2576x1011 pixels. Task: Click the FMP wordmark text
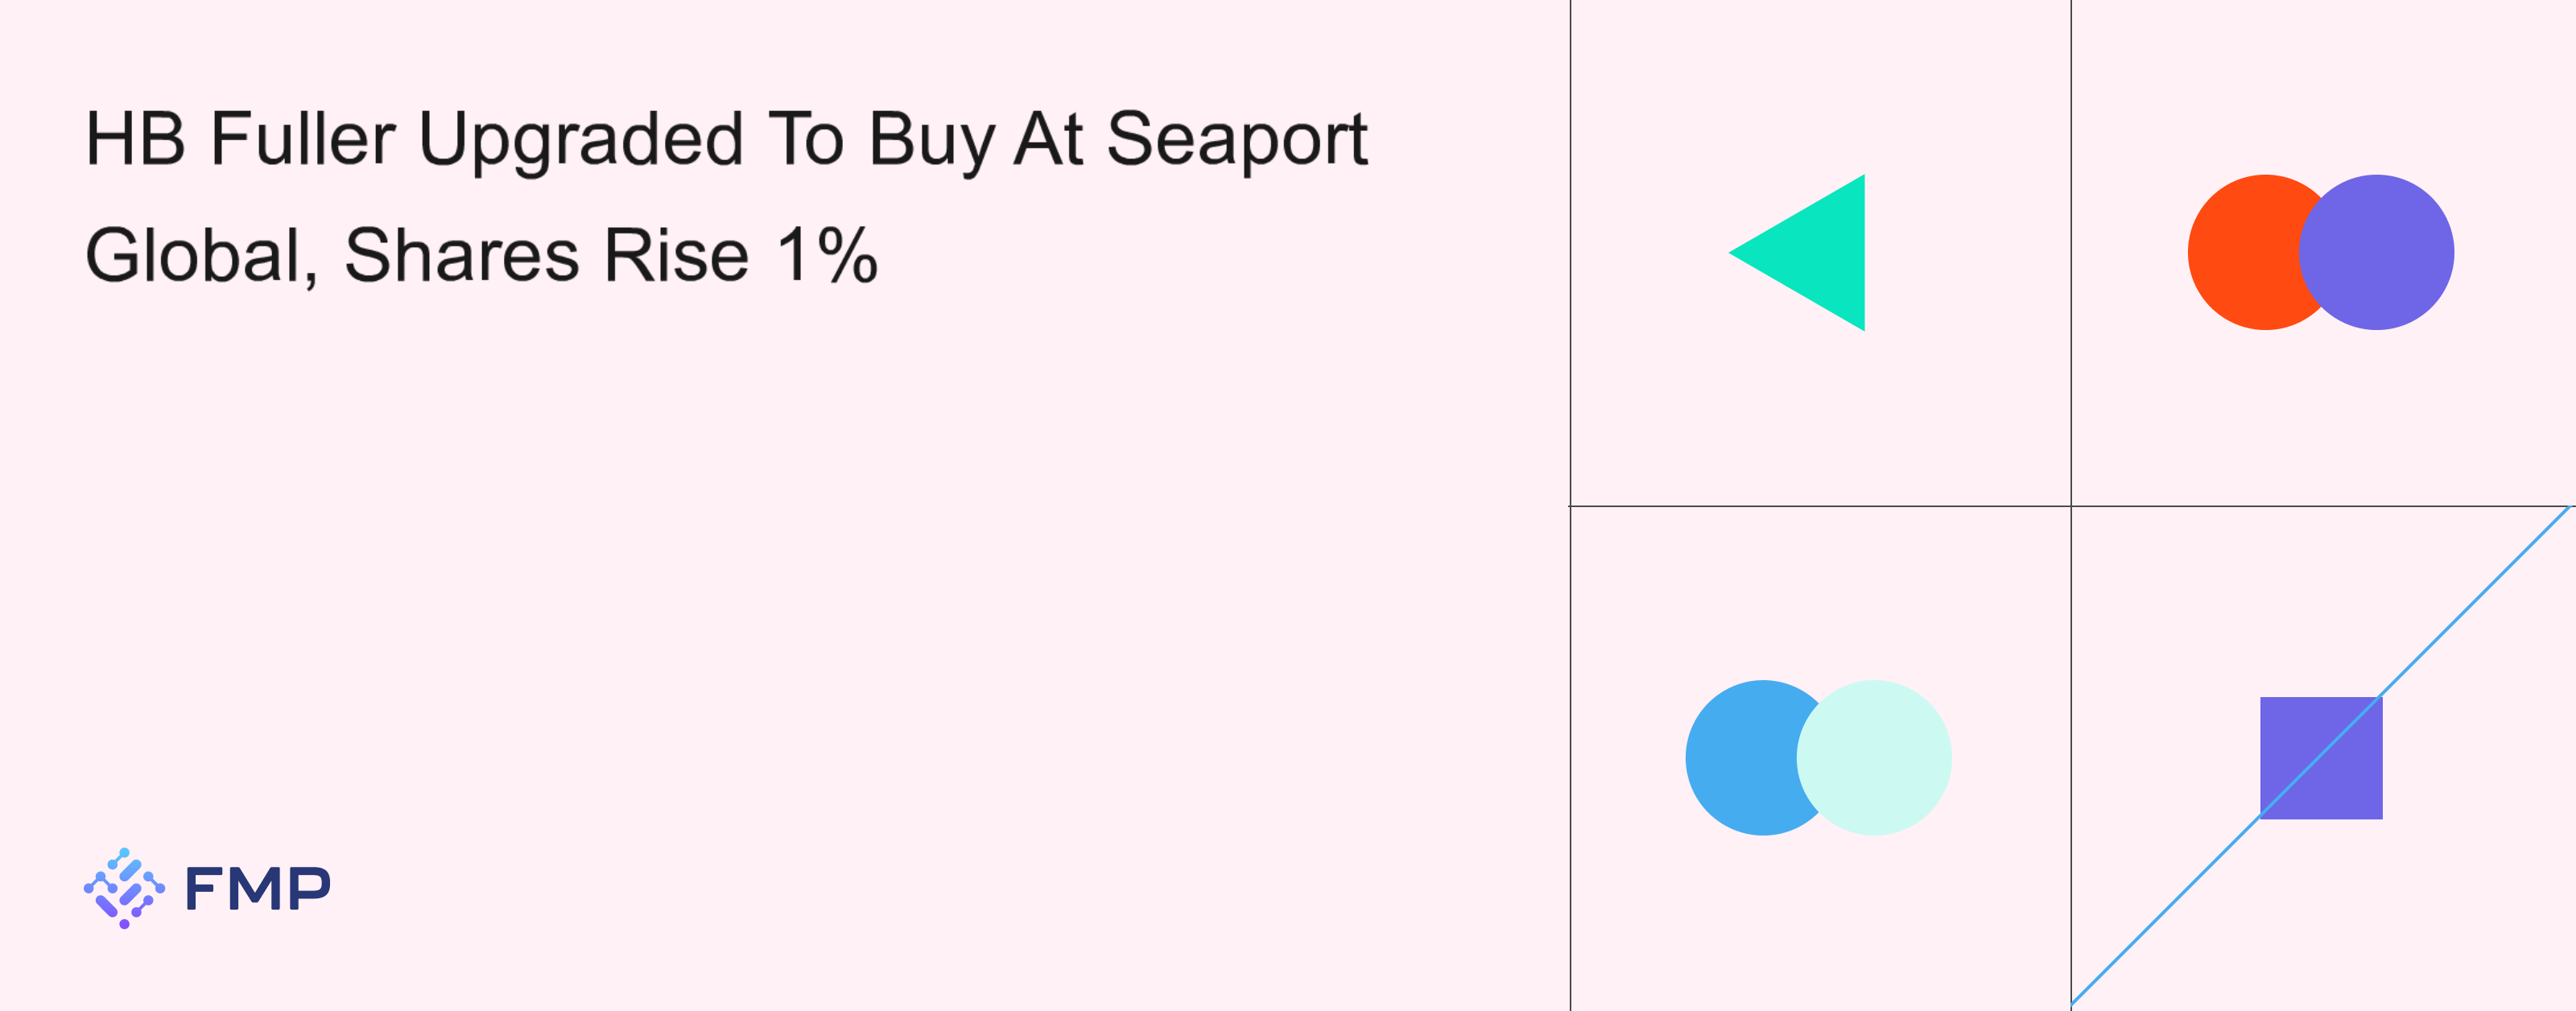[x=258, y=889]
